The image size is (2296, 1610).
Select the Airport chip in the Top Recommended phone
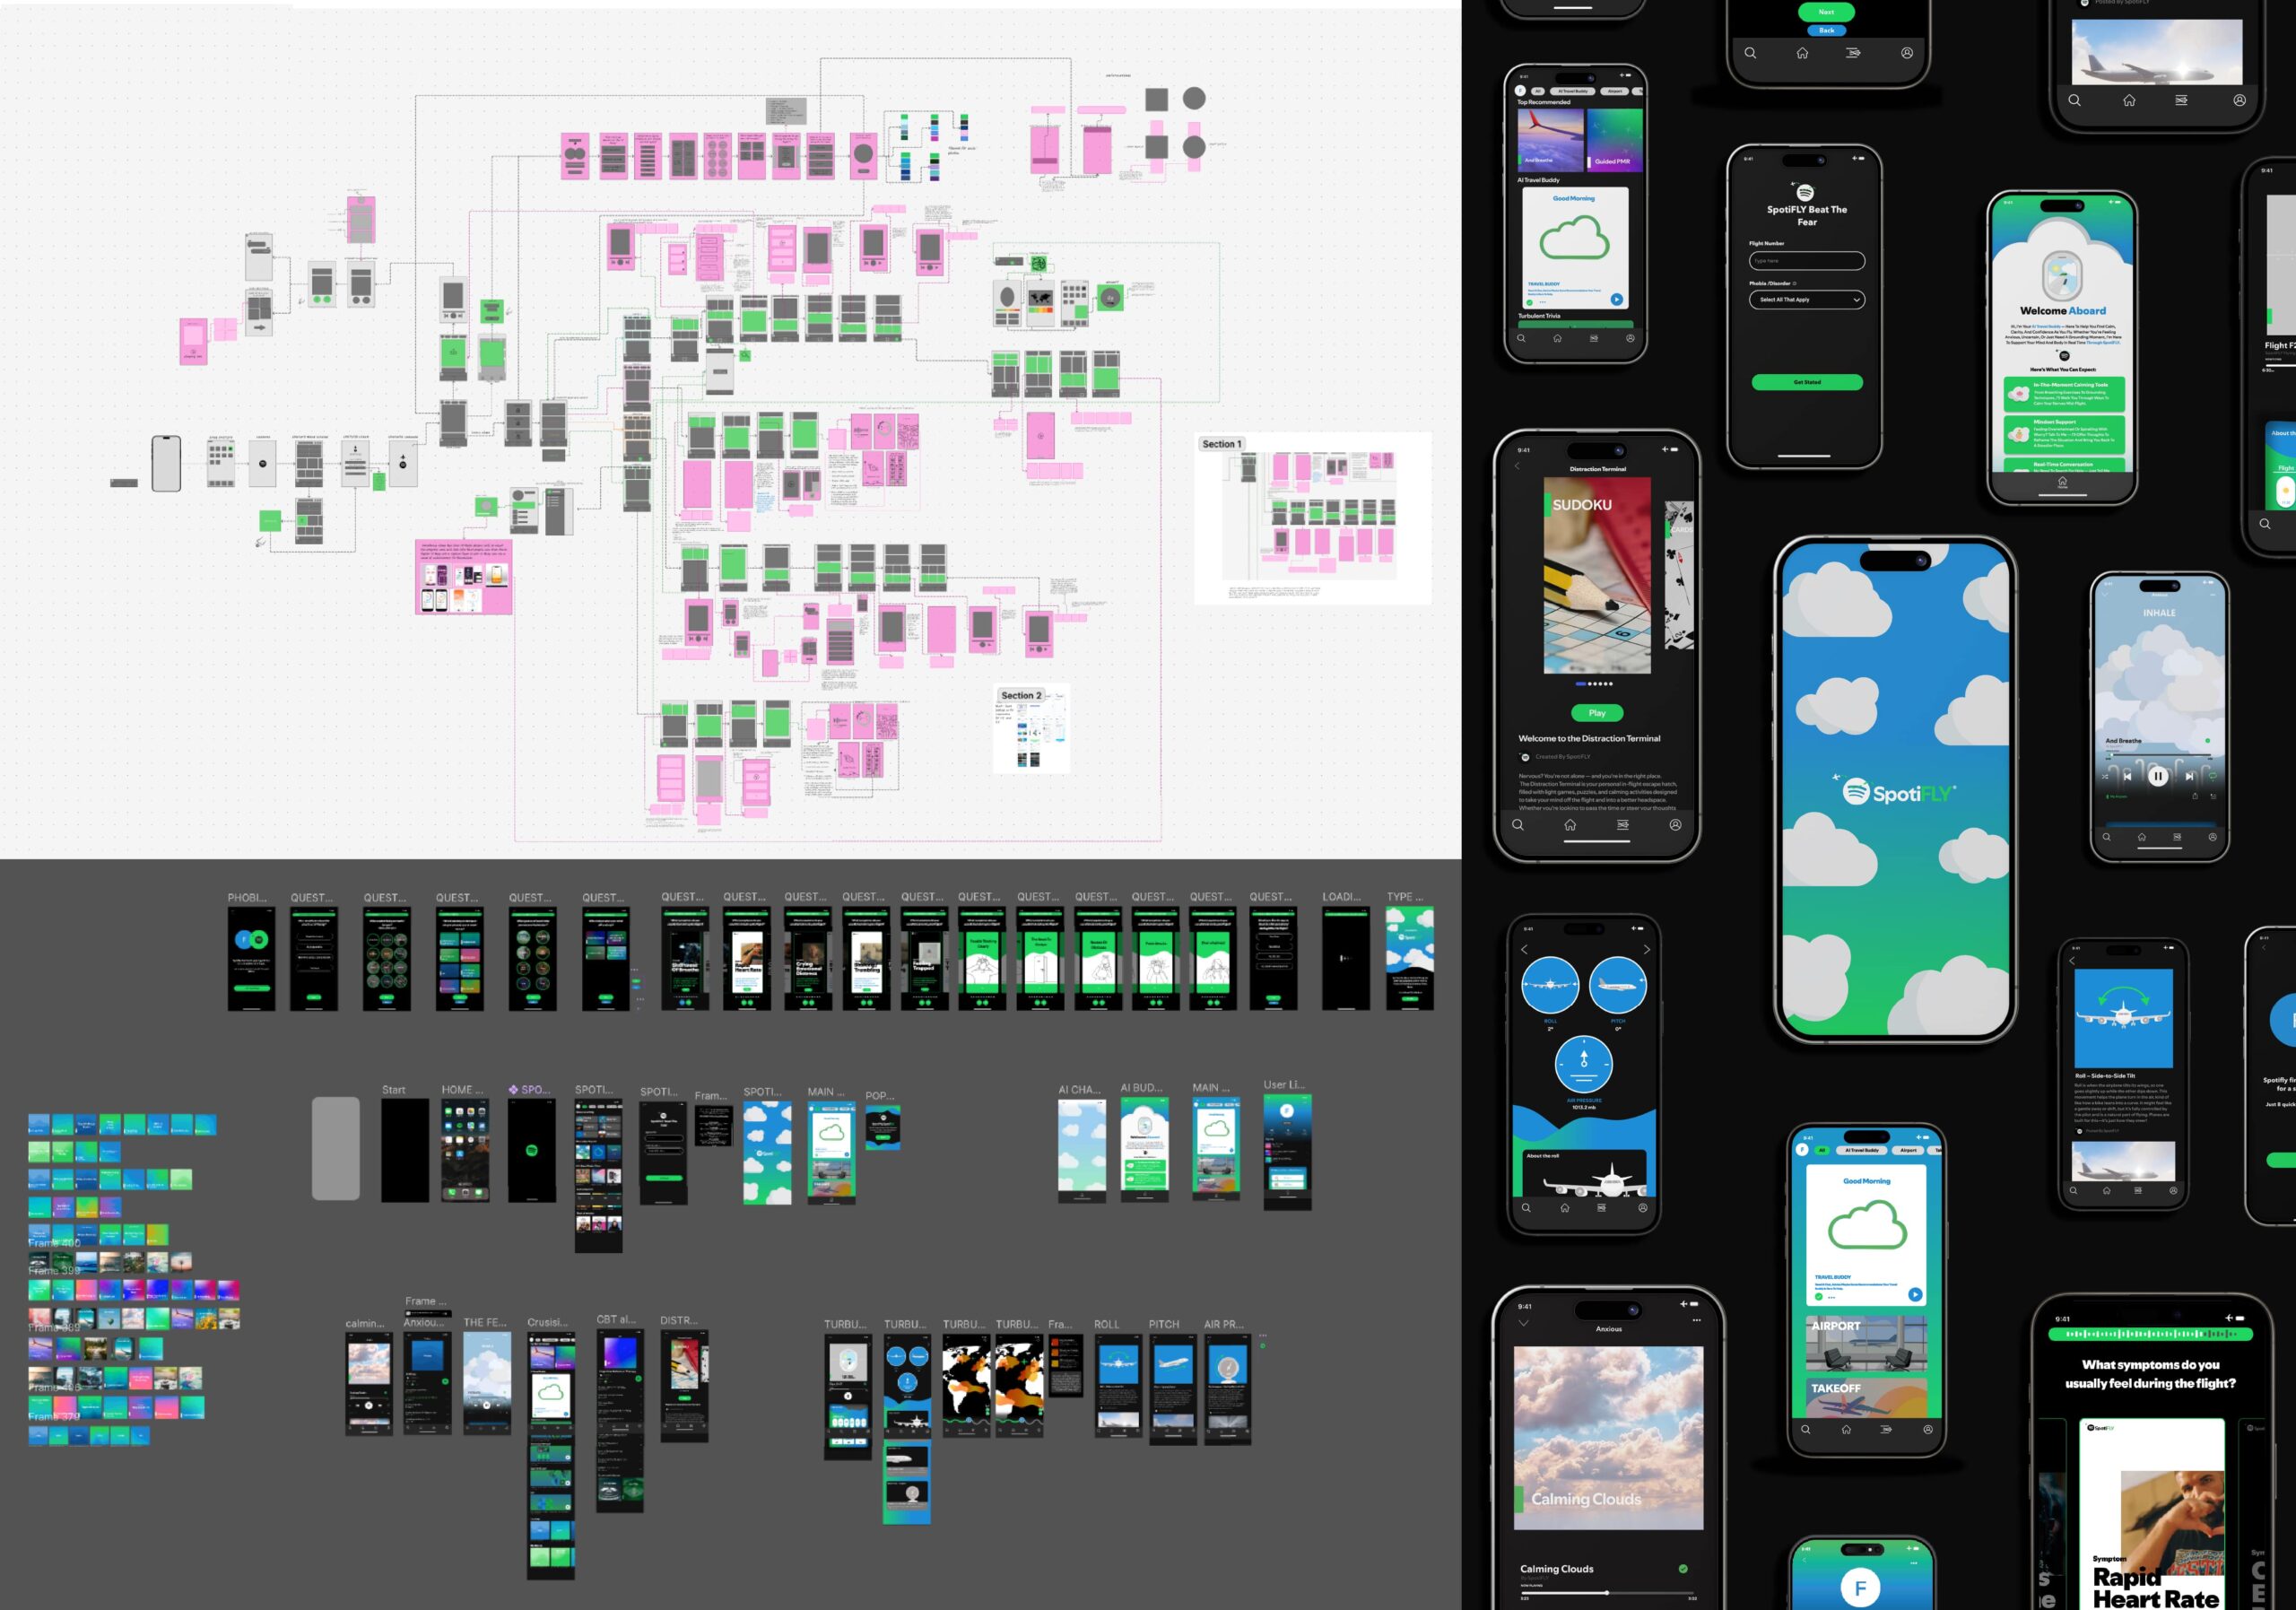(1615, 91)
